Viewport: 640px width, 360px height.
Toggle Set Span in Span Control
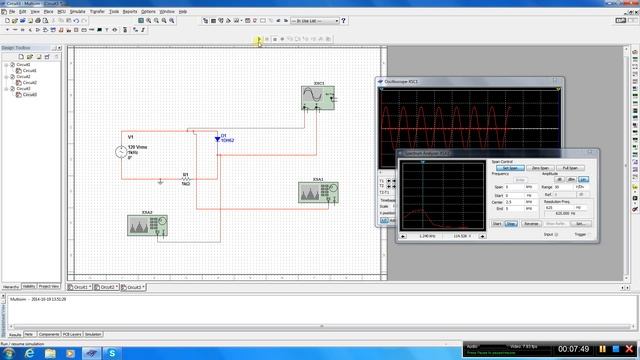coord(510,168)
